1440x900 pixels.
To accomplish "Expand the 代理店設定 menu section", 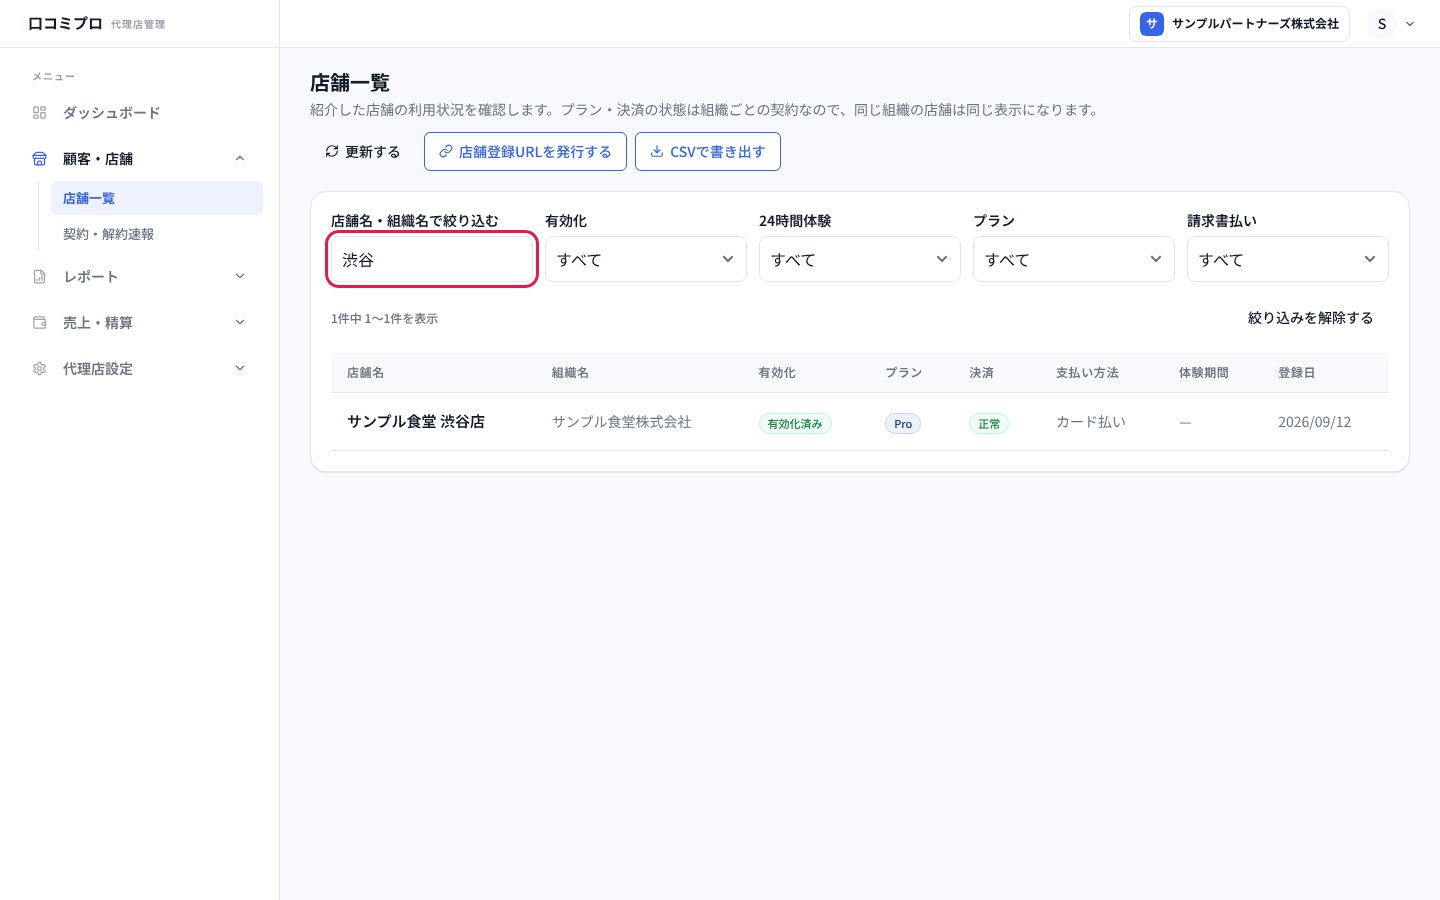I will point(240,369).
